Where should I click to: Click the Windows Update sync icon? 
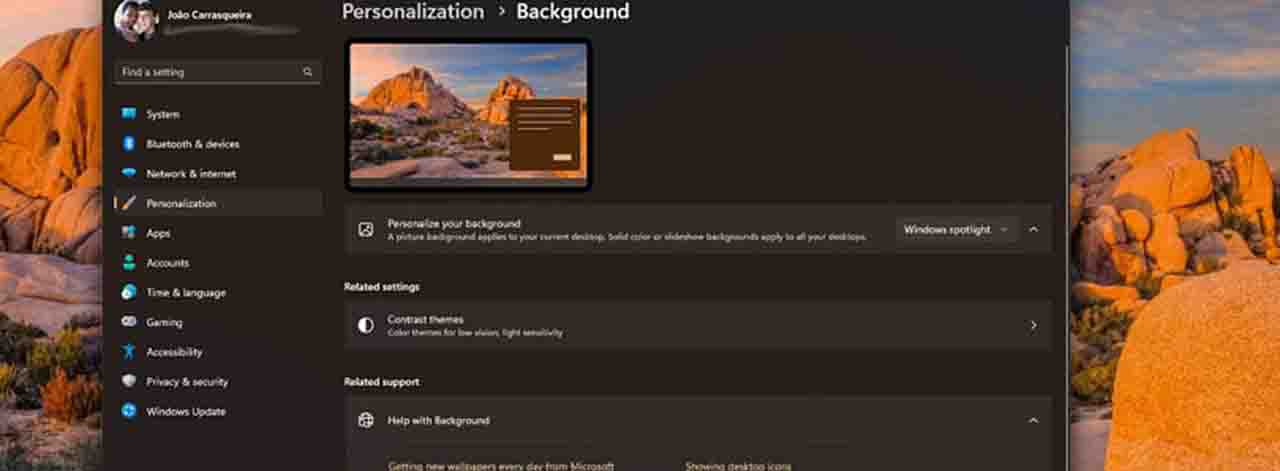(129, 411)
